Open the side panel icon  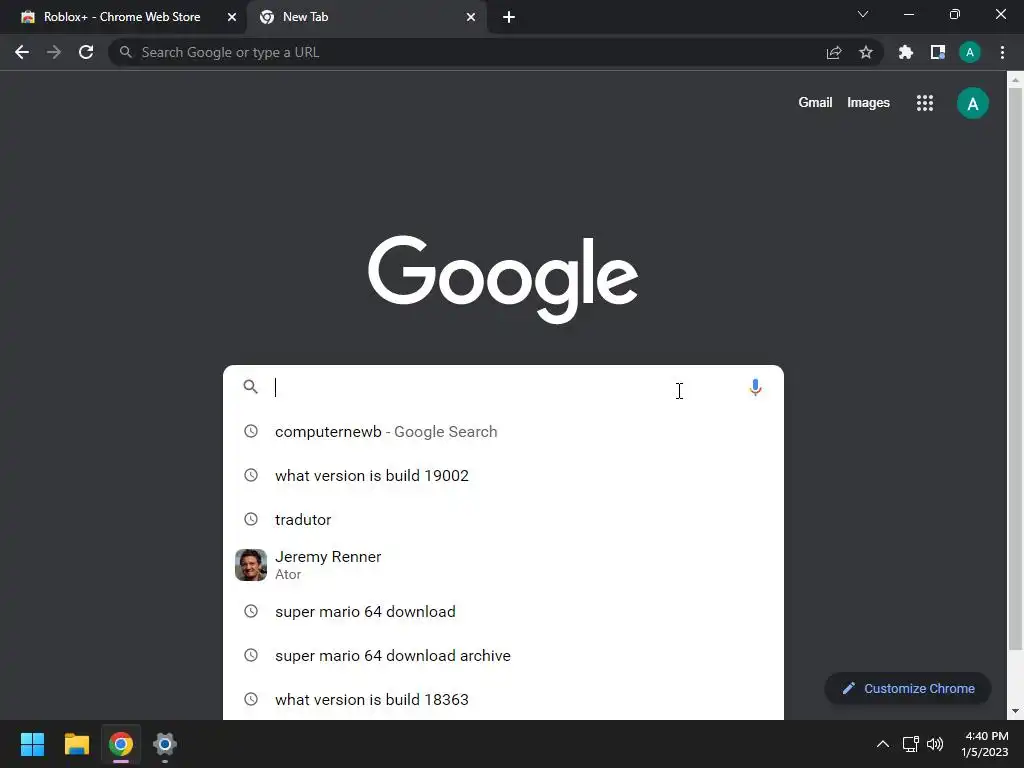coord(938,52)
